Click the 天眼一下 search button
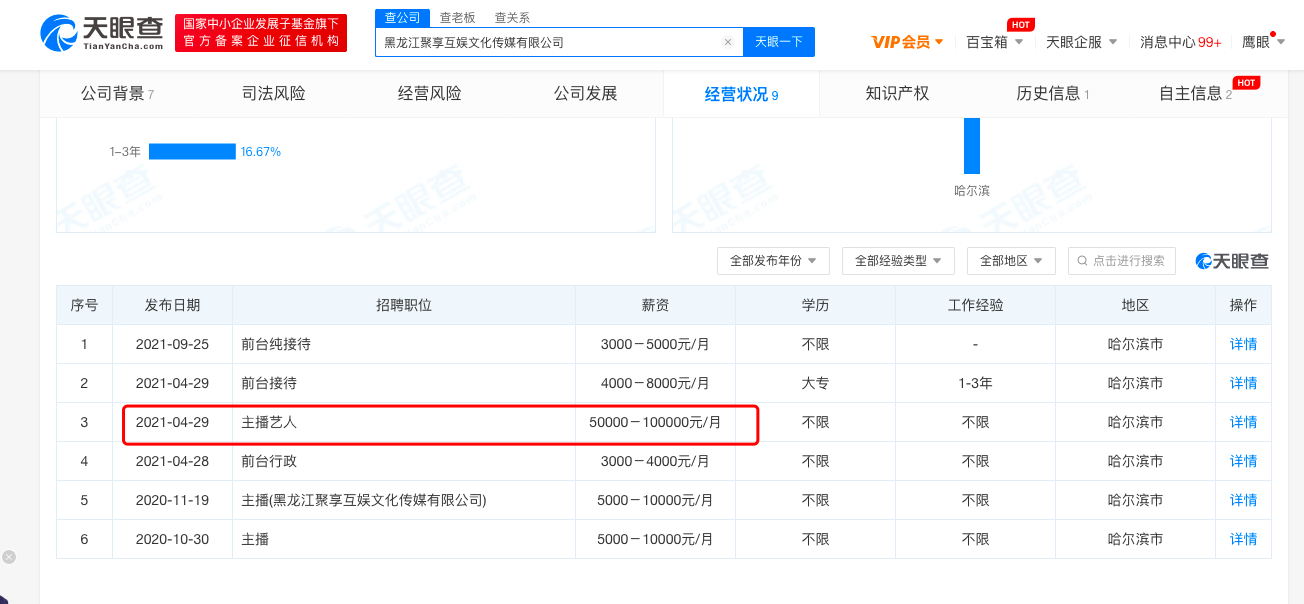The image size is (1304, 604). (x=778, y=42)
